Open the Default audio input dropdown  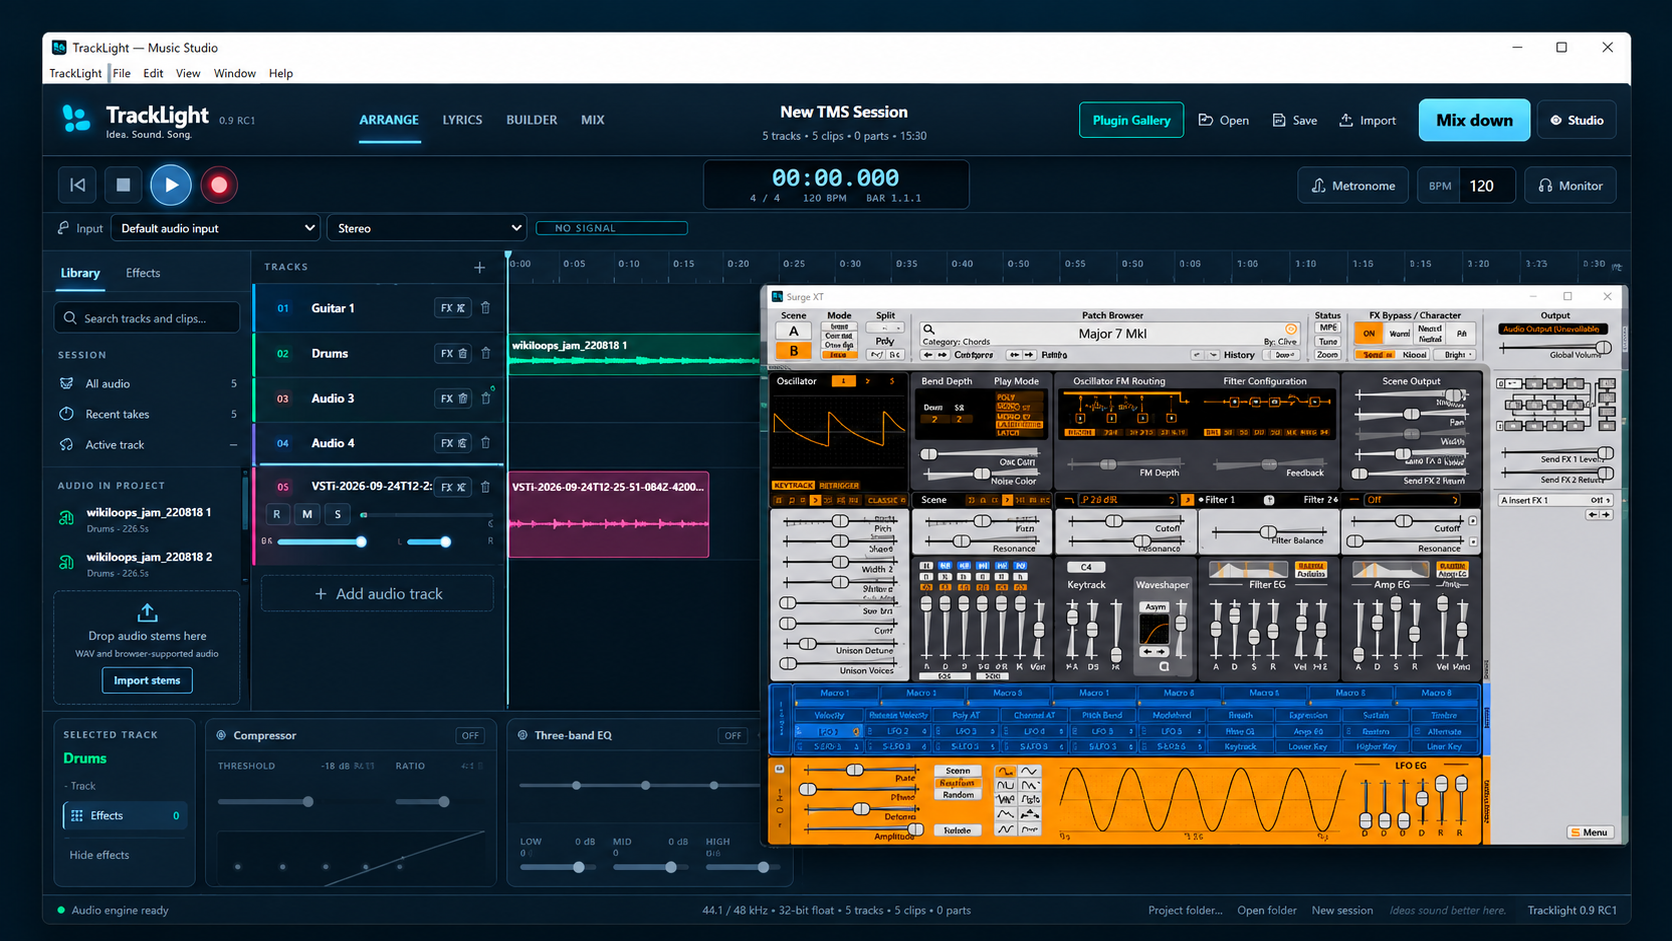pos(216,228)
